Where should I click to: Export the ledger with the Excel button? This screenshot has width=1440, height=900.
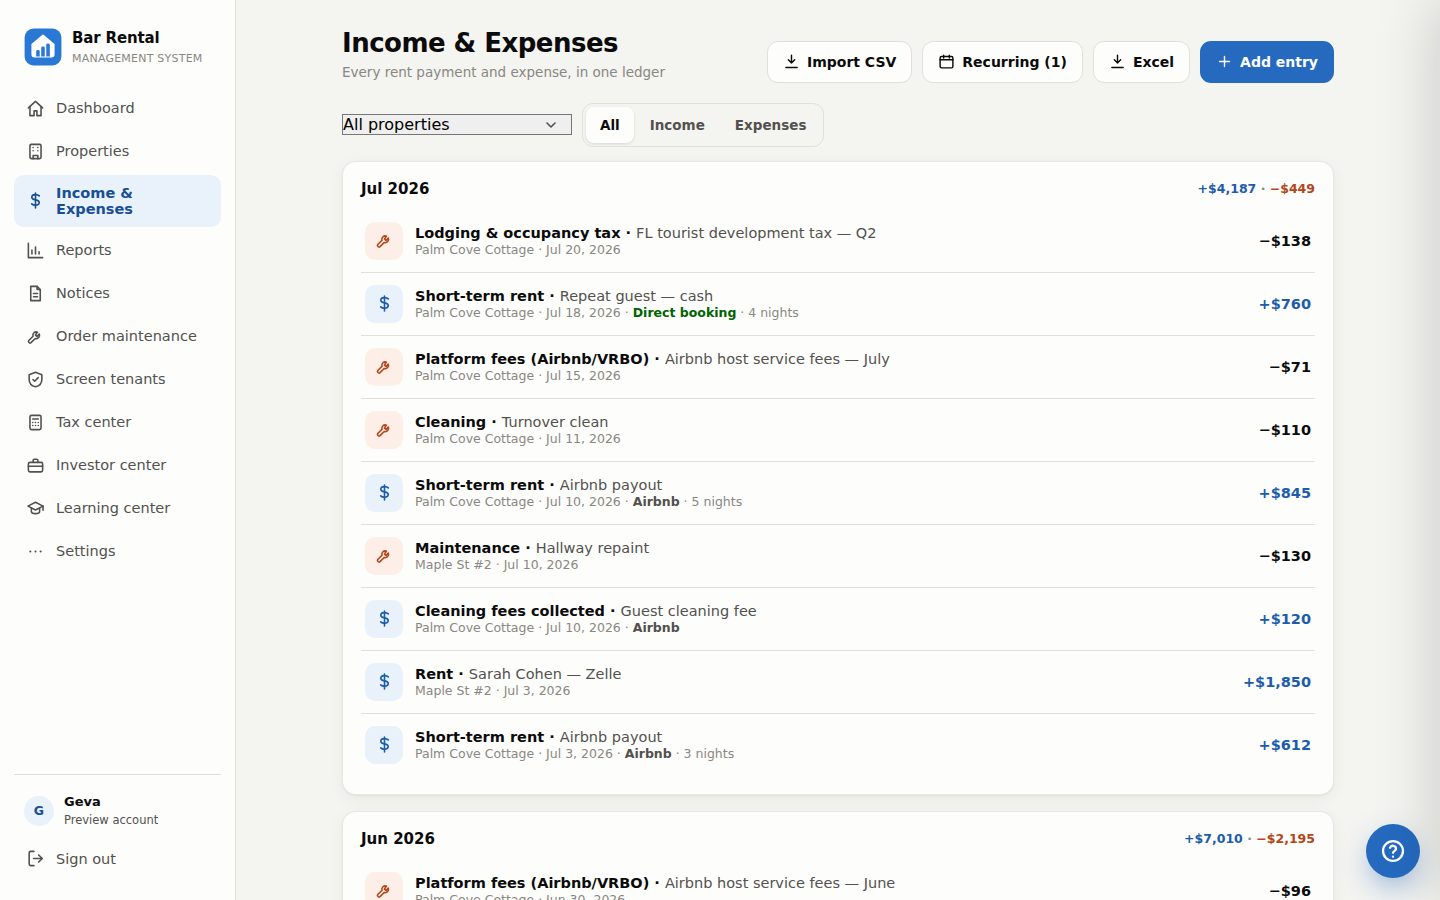(x=1141, y=62)
